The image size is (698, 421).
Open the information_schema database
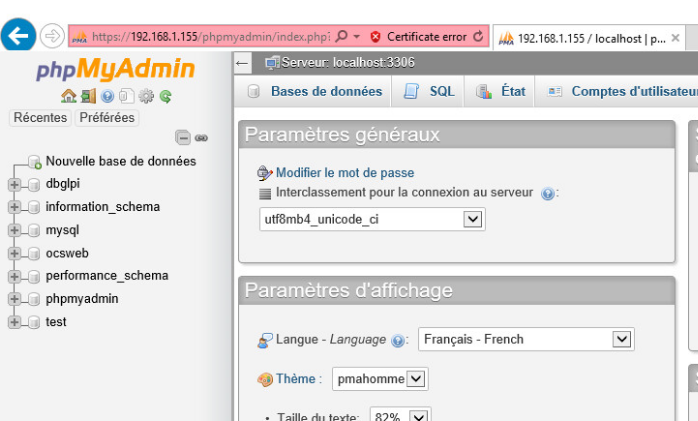click(x=103, y=207)
